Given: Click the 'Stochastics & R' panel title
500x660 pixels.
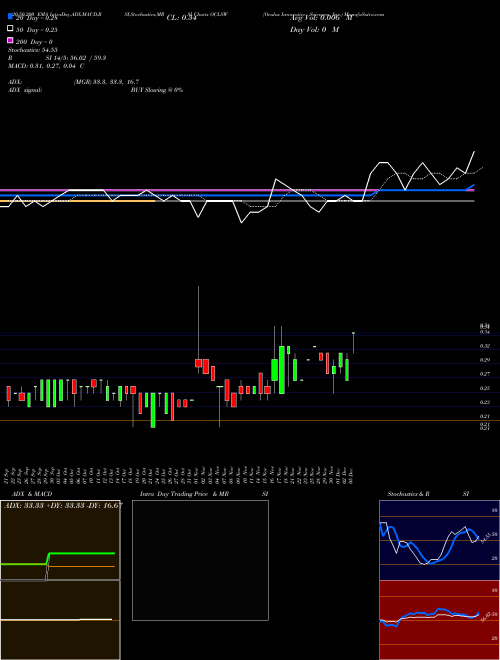Looking at the screenshot, I should (409, 494).
